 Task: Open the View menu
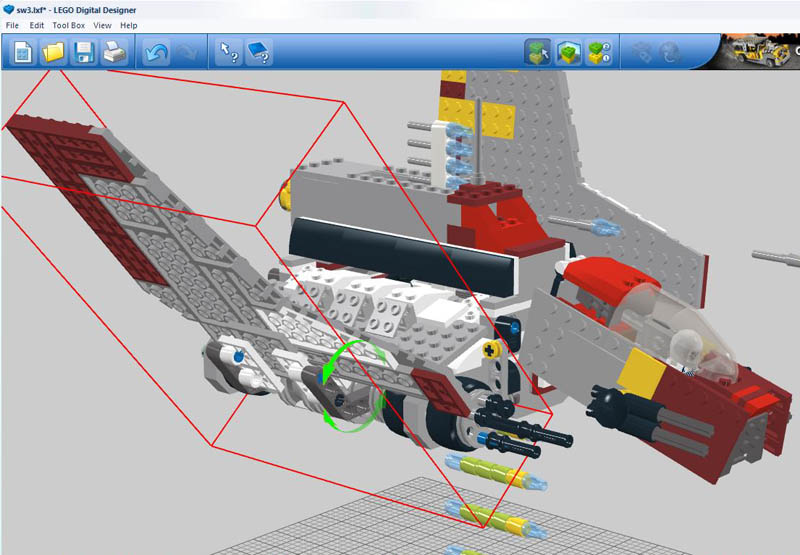102,25
